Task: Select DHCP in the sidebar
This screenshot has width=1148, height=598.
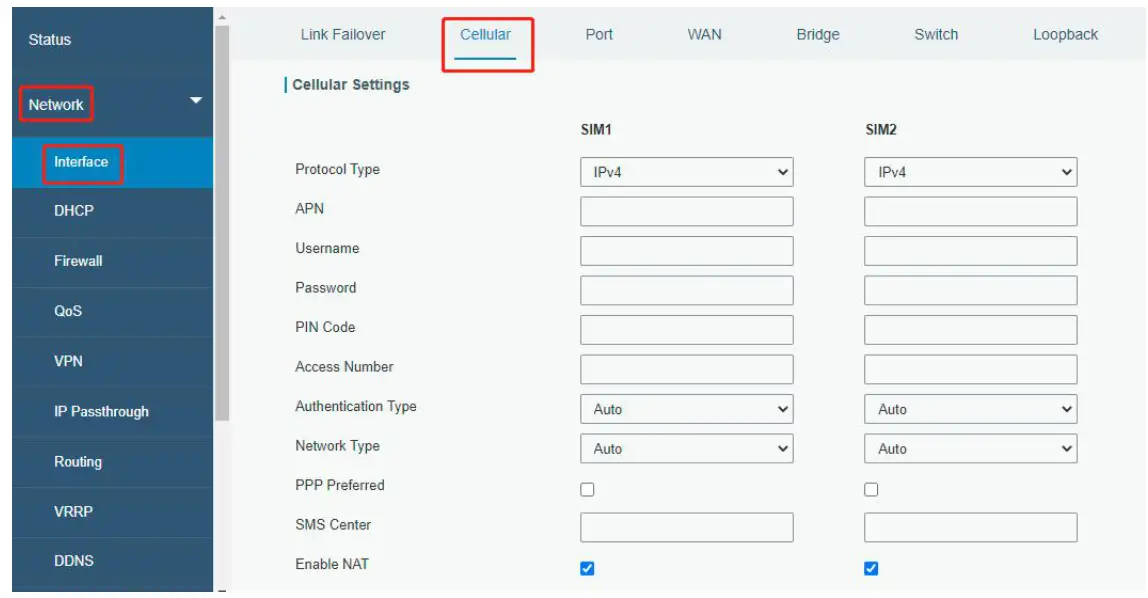Action: coord(74,211)
